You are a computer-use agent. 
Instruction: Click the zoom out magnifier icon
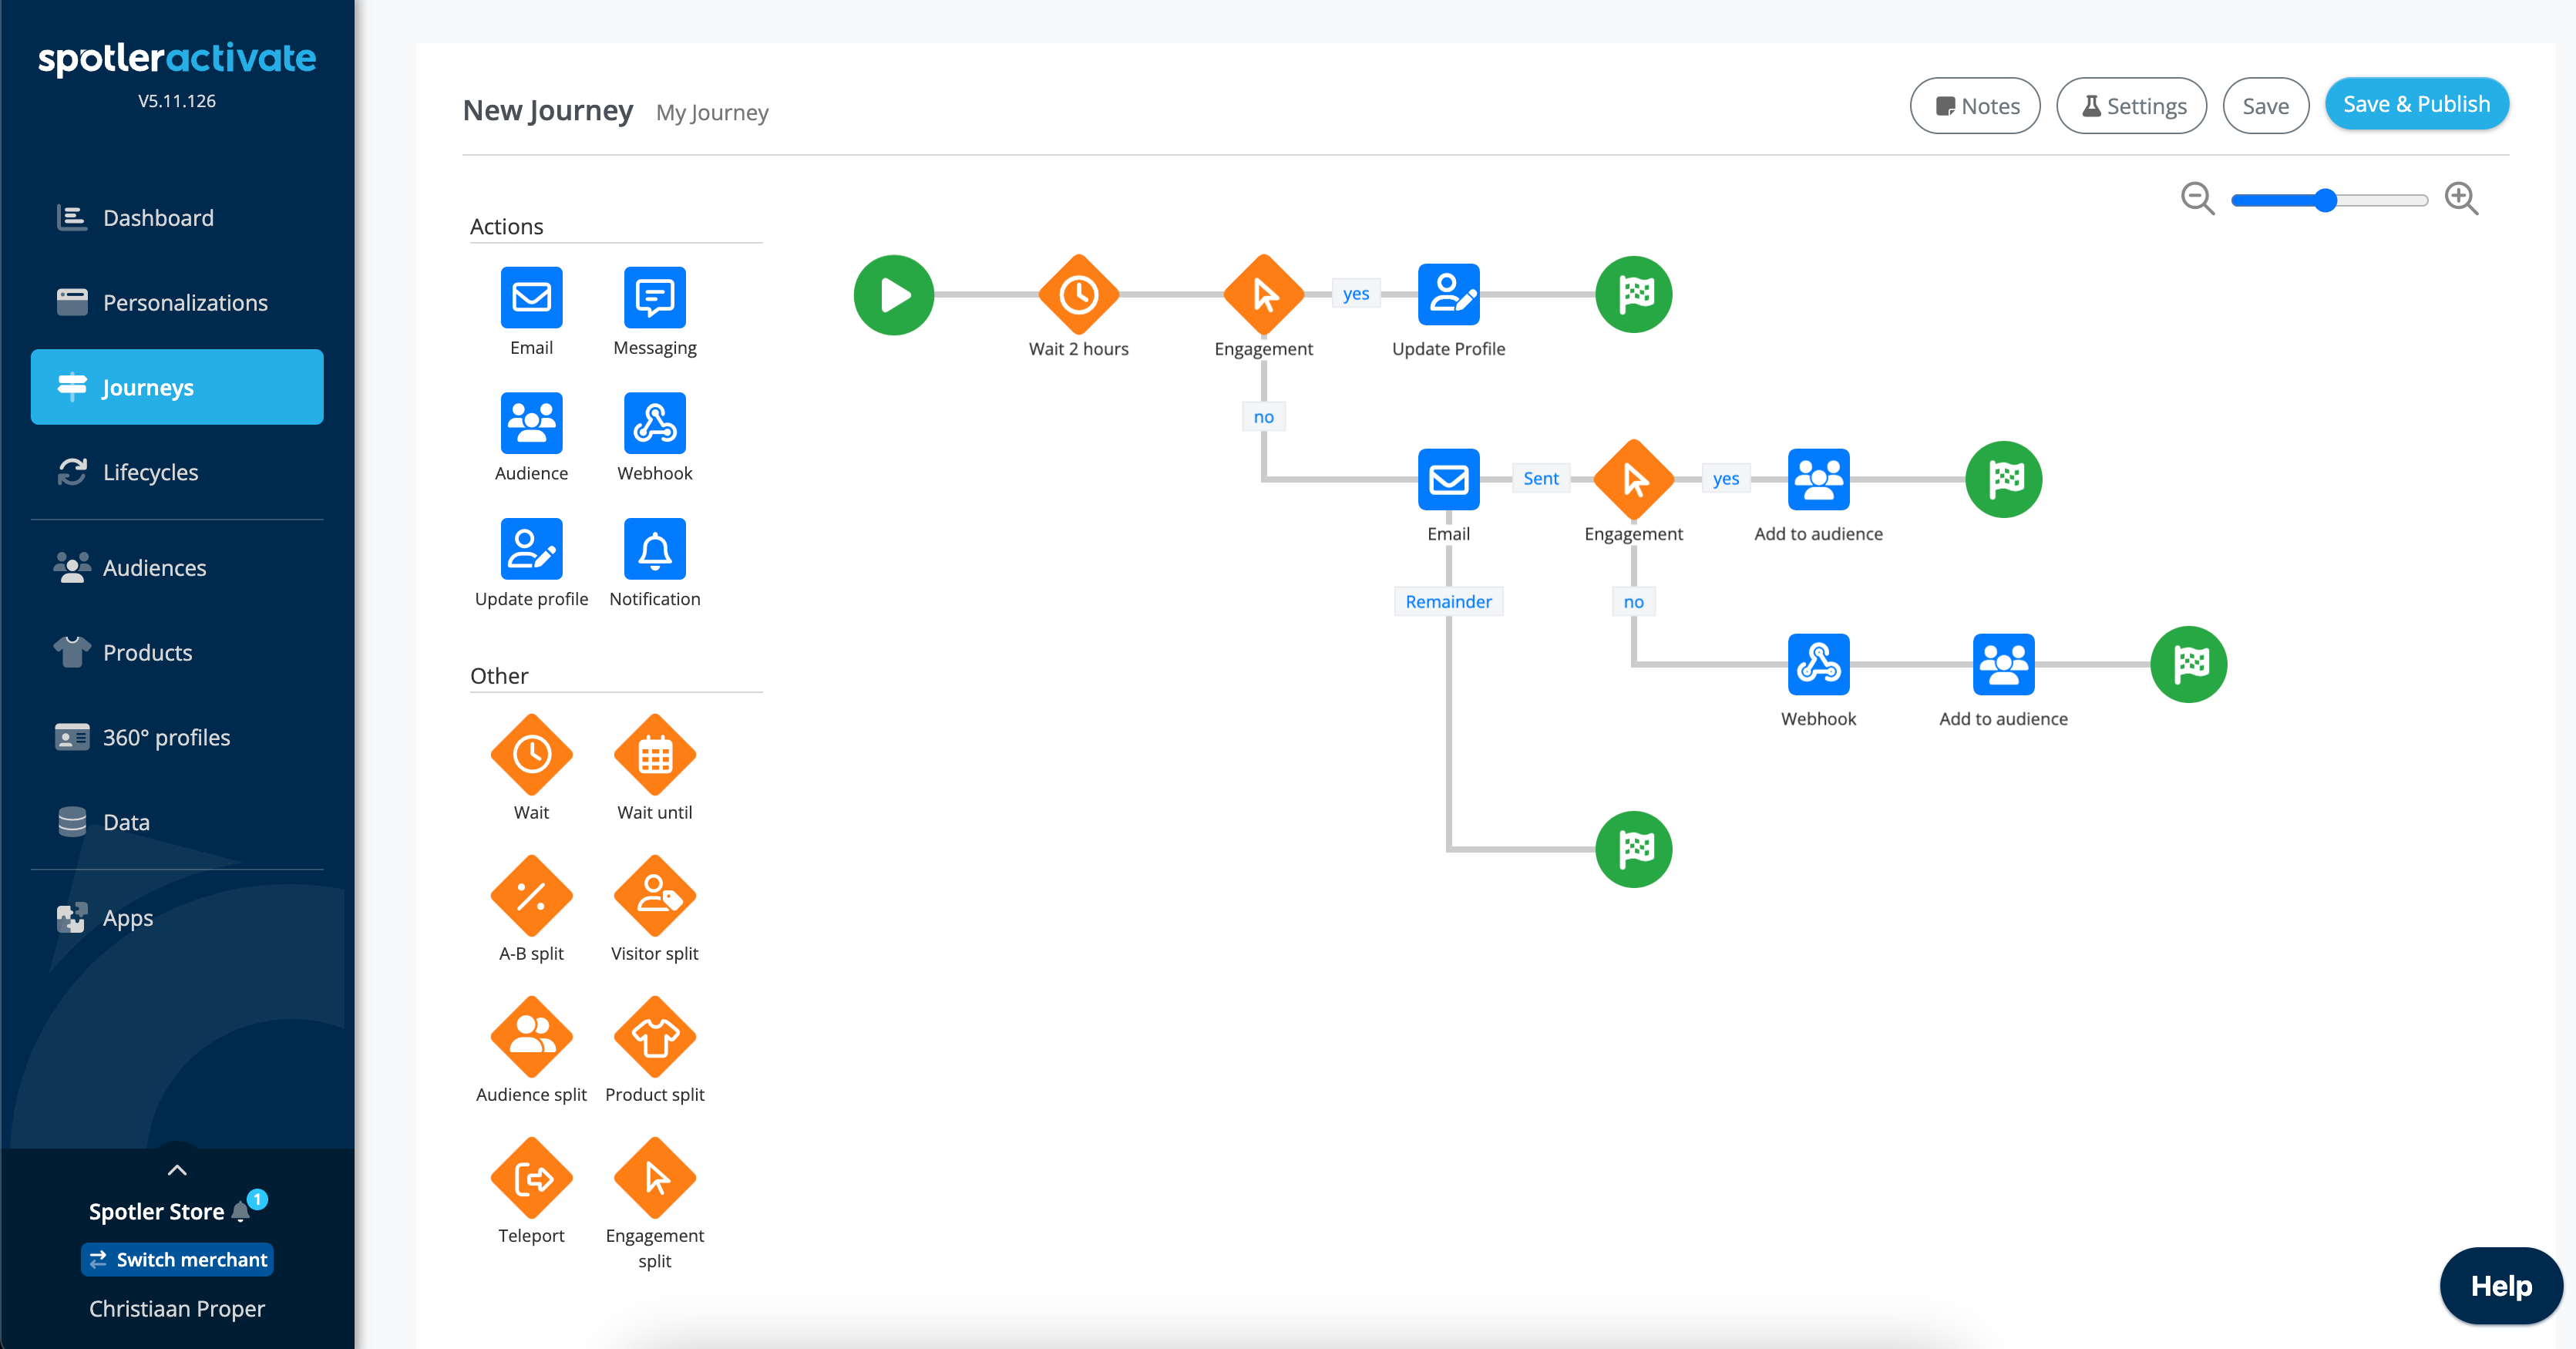[x=2197, y=199]
